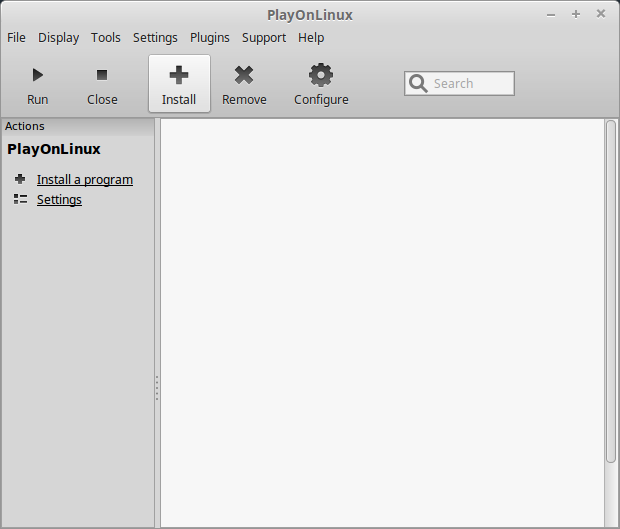Open the Help menu
This screenshot has width=620, height=529.
[311, 38]
